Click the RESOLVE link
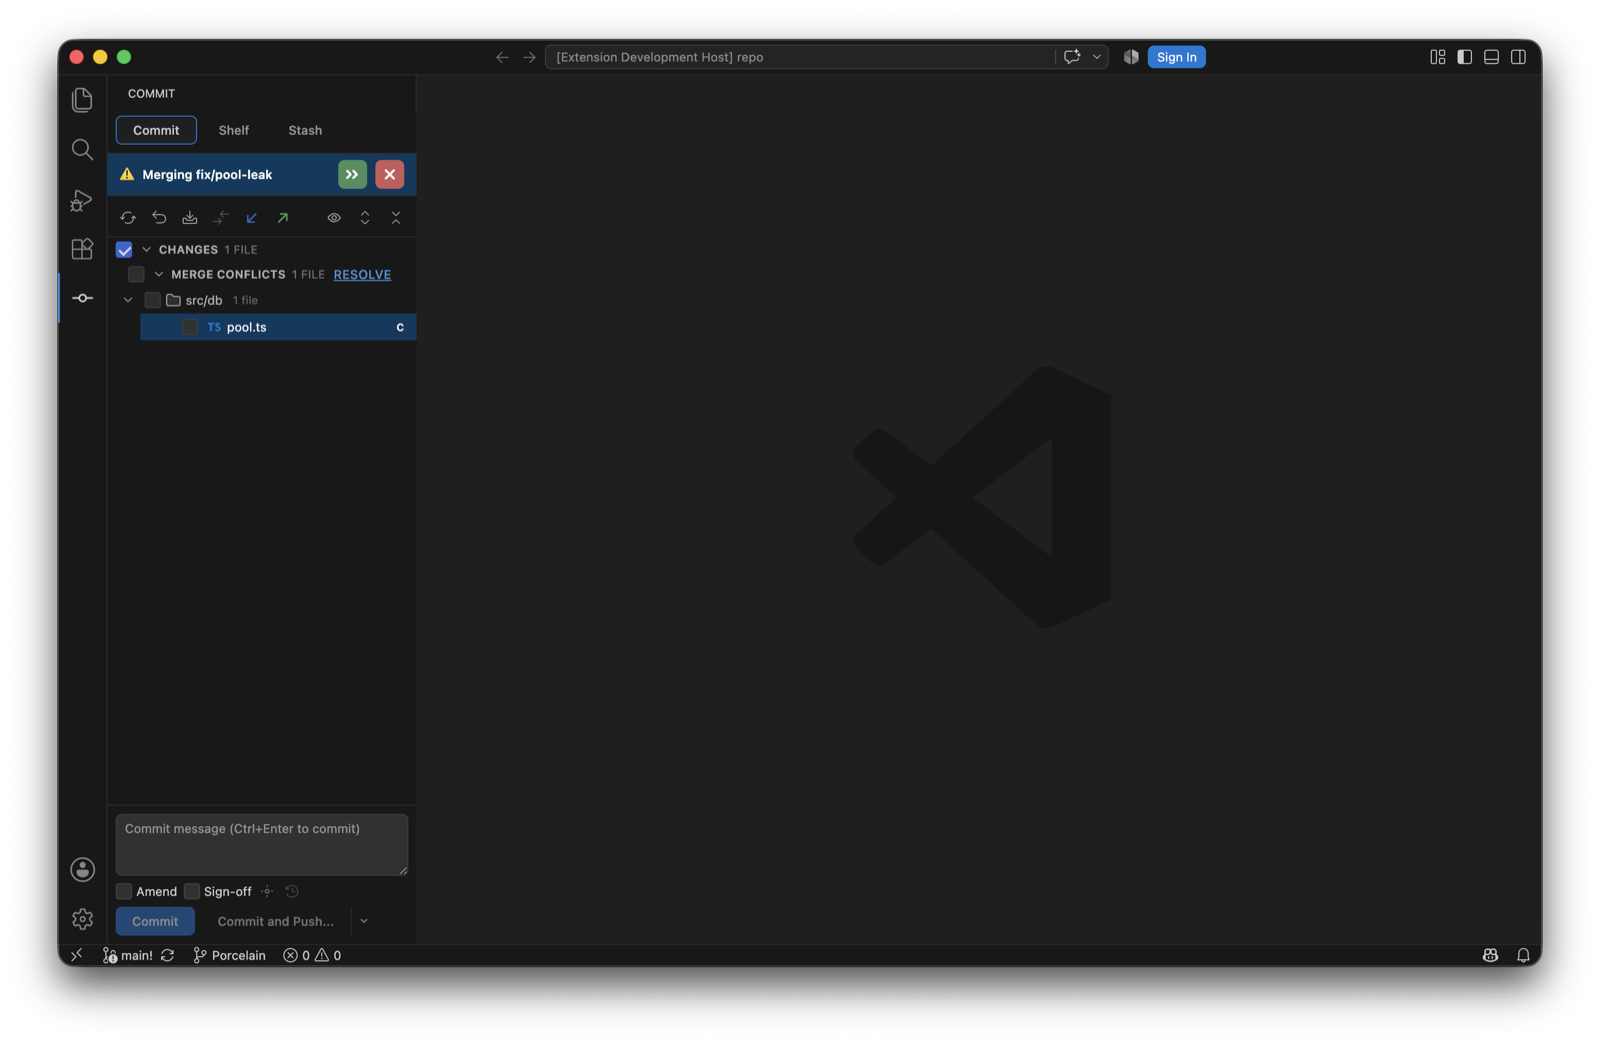The width and height of the screenshot is (1600, 1043). tap(362, 274)
